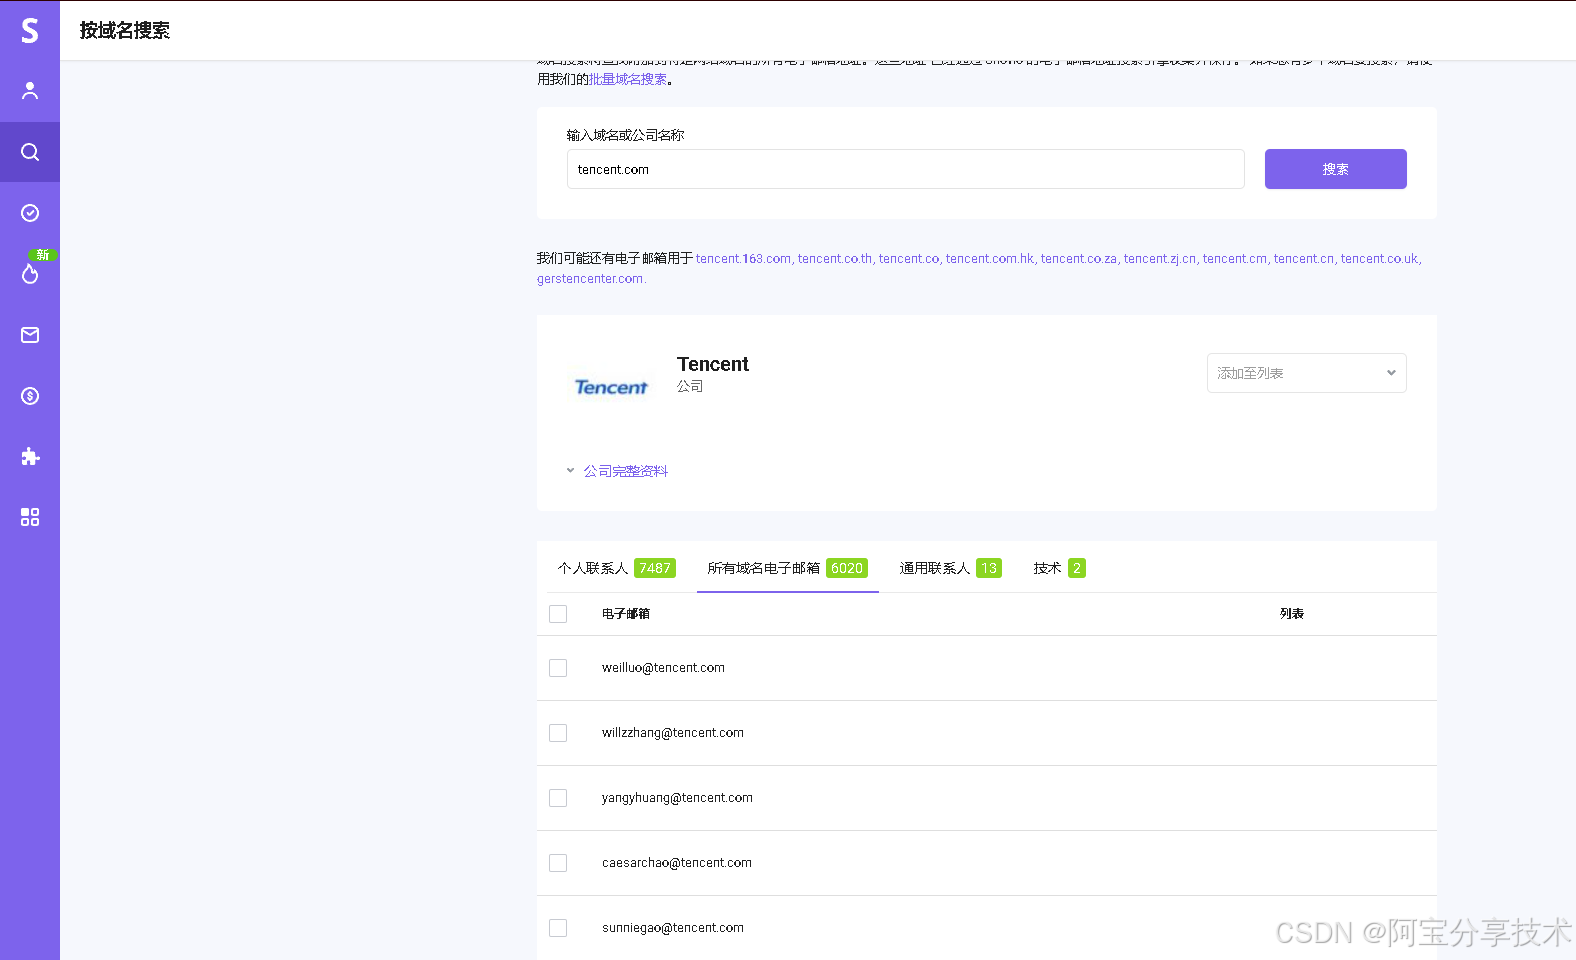Click the yangyhuang@tencent.com email text

point(677,798)
